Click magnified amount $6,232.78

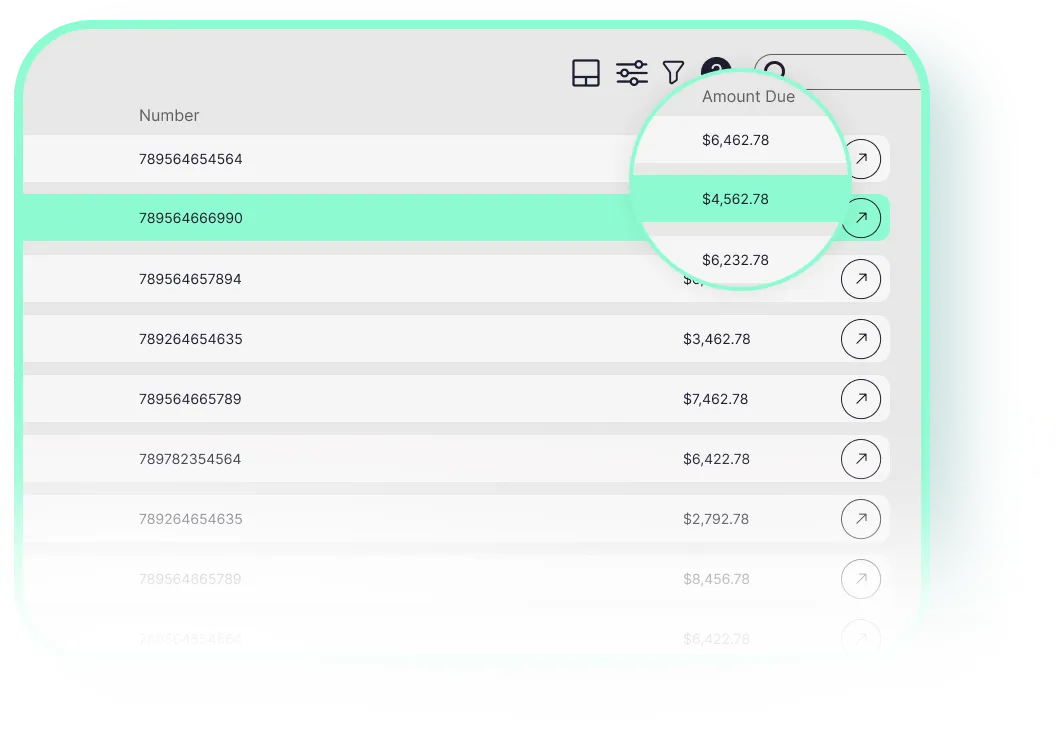tap(736, 260)
